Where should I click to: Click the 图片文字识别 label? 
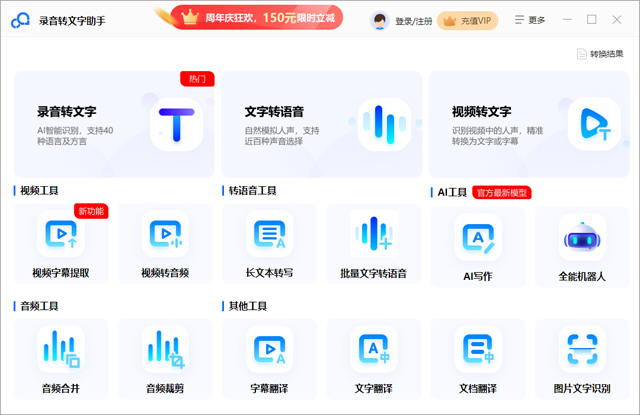pyautogui.click(x=582, y=388)
